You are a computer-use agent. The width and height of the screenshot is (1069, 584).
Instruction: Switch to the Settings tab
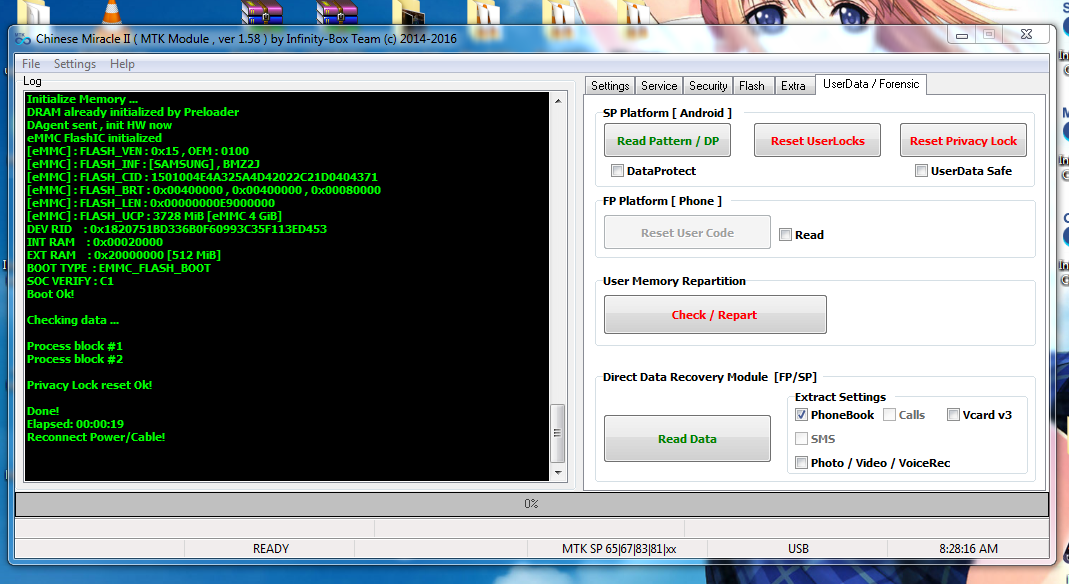pyautogui.click(x=609, y=86)
